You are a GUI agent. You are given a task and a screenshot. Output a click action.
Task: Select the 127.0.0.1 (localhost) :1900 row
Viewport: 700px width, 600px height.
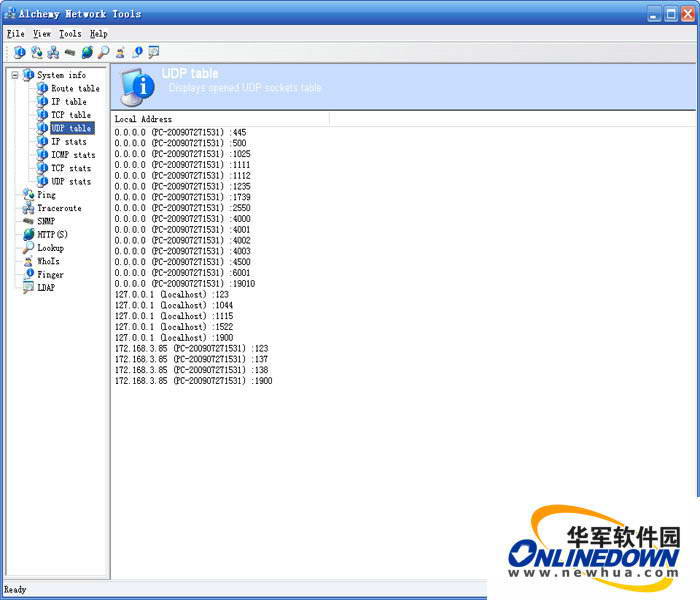coord(174,338)
